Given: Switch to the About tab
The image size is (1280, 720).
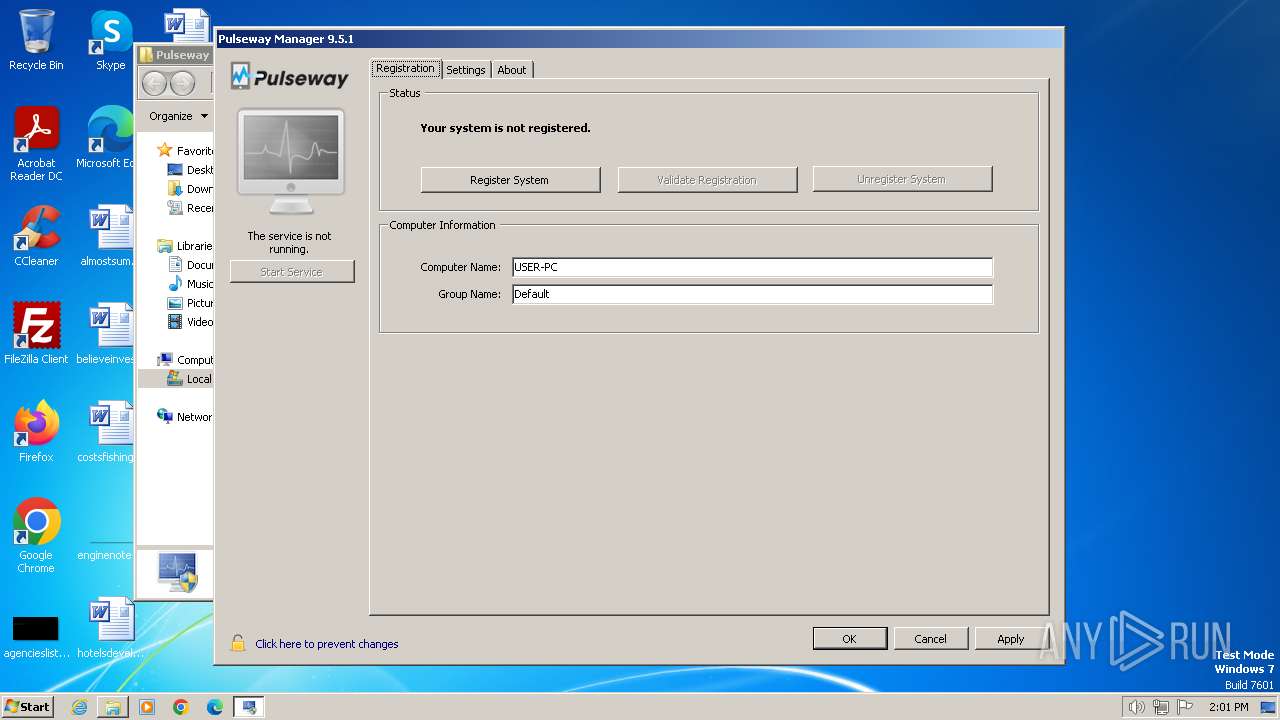Looking at the screenshot, I should (512, 70).
